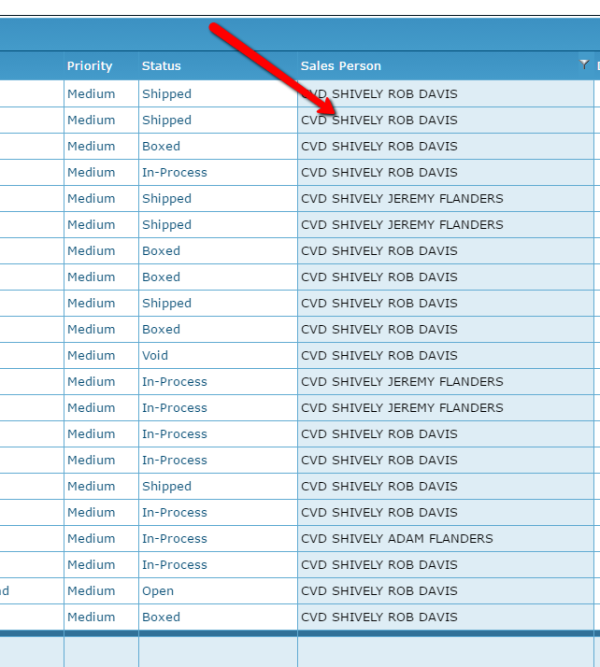Screen dimensions: 600x667
Task: Select the Void status cell
Action: coord(218,356)
